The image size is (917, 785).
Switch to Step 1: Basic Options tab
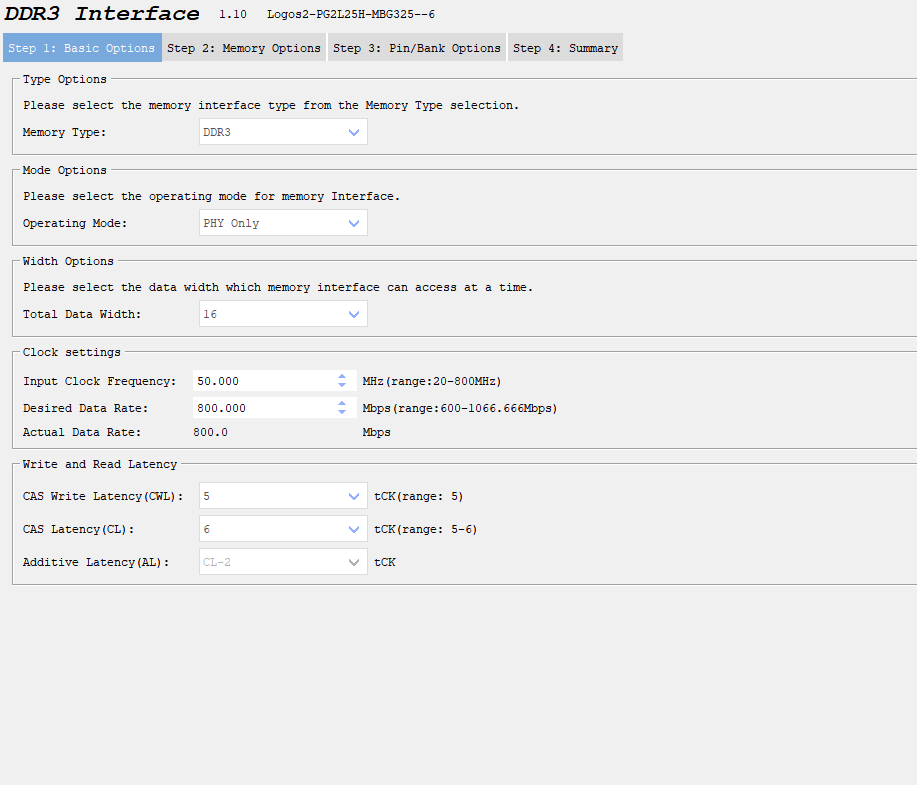tap(82, 48)
